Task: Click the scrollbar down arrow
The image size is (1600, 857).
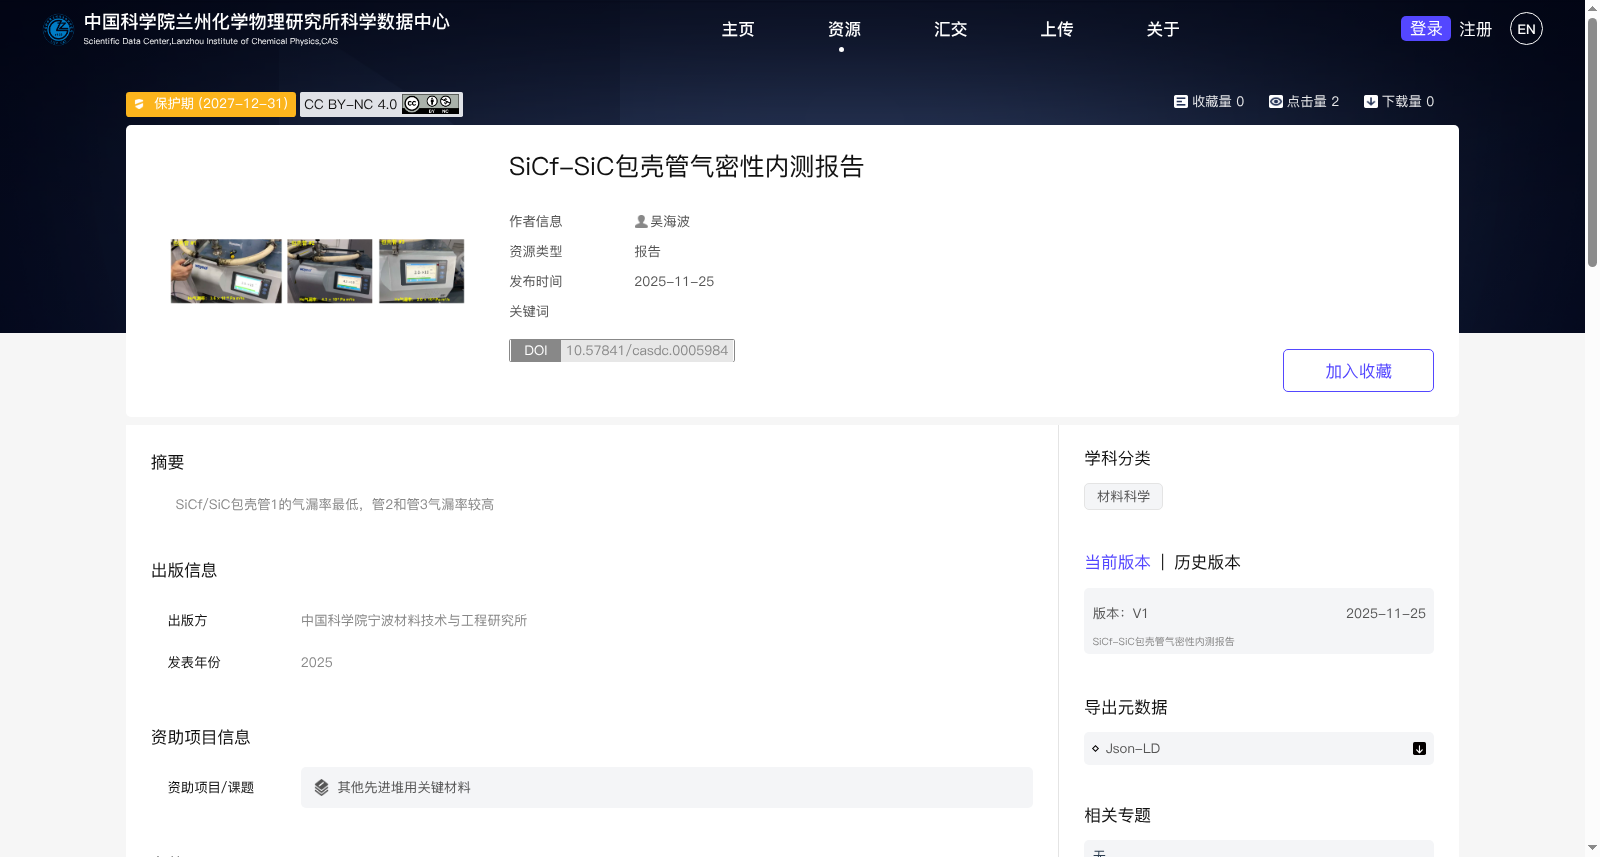Action: click(x=1592, y=849)
